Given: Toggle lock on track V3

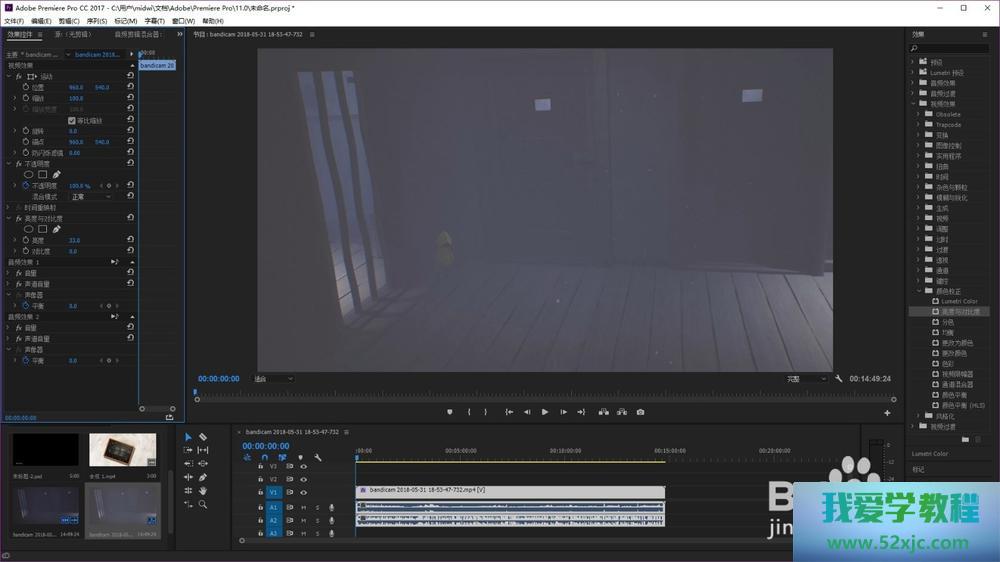Looking at the screenshot, I should pyautogui.click(x=260, y=466).
